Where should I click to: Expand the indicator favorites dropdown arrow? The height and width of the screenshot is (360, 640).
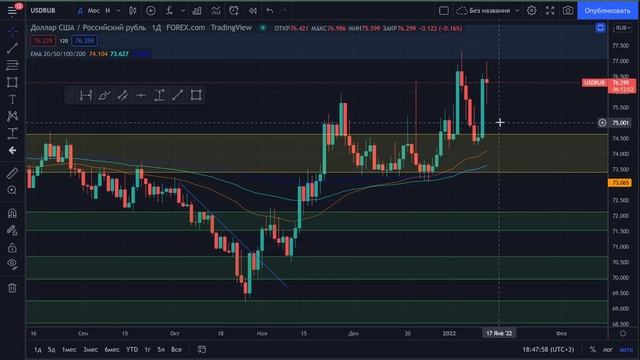click(x=183, y=11)
